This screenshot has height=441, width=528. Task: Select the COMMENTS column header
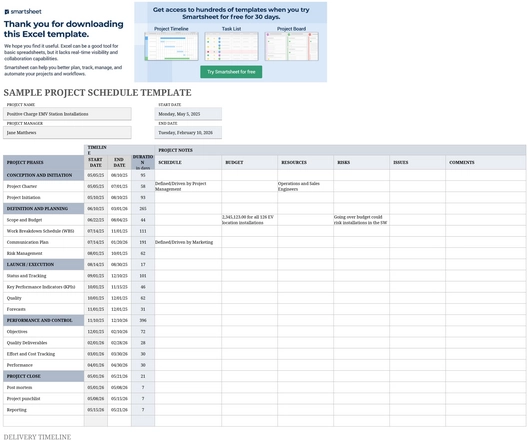coord(486,162)
